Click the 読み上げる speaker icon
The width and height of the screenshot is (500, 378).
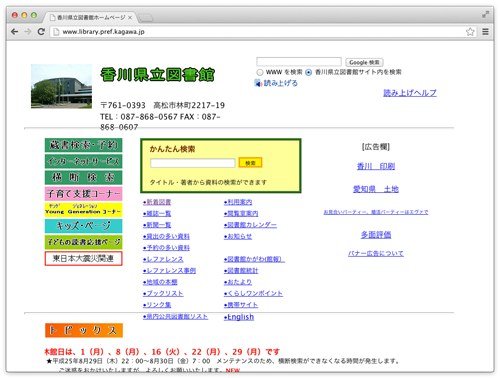258,83
